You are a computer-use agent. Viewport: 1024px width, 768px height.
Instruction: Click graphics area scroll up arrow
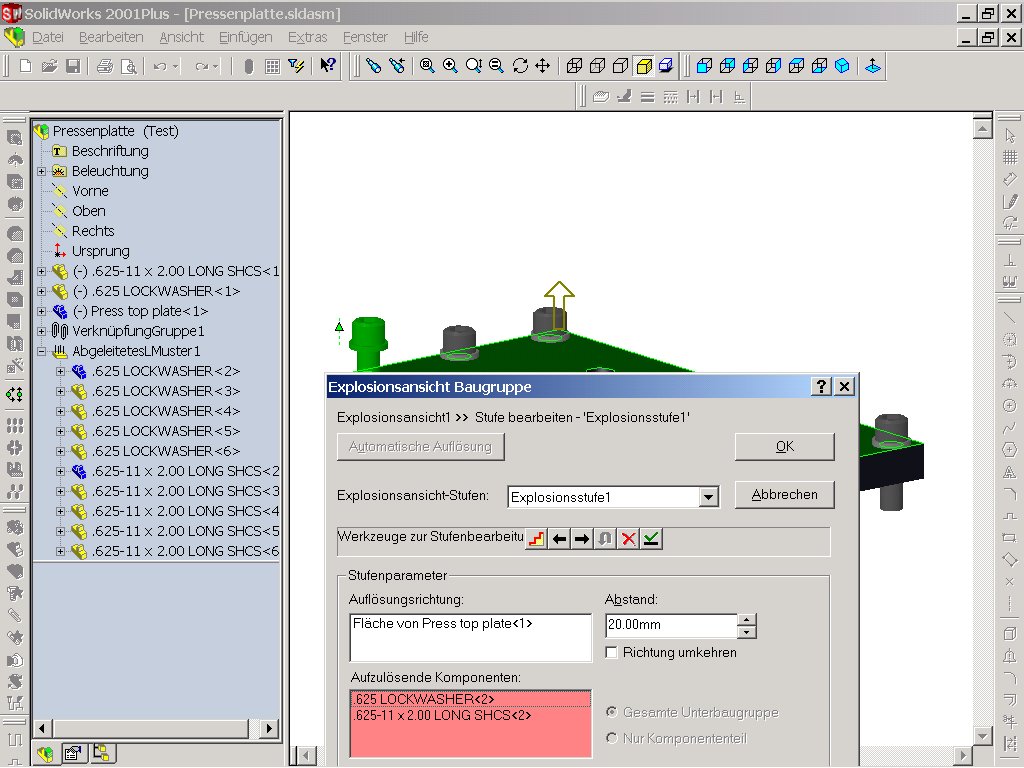click(x=983, y=127)
